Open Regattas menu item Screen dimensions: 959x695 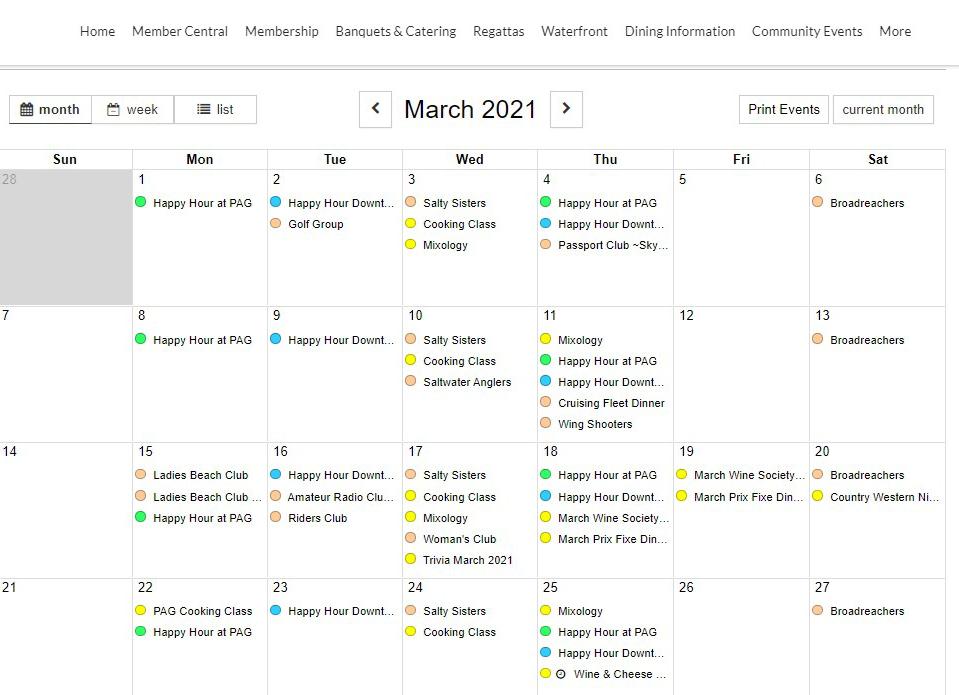(498, 31)
